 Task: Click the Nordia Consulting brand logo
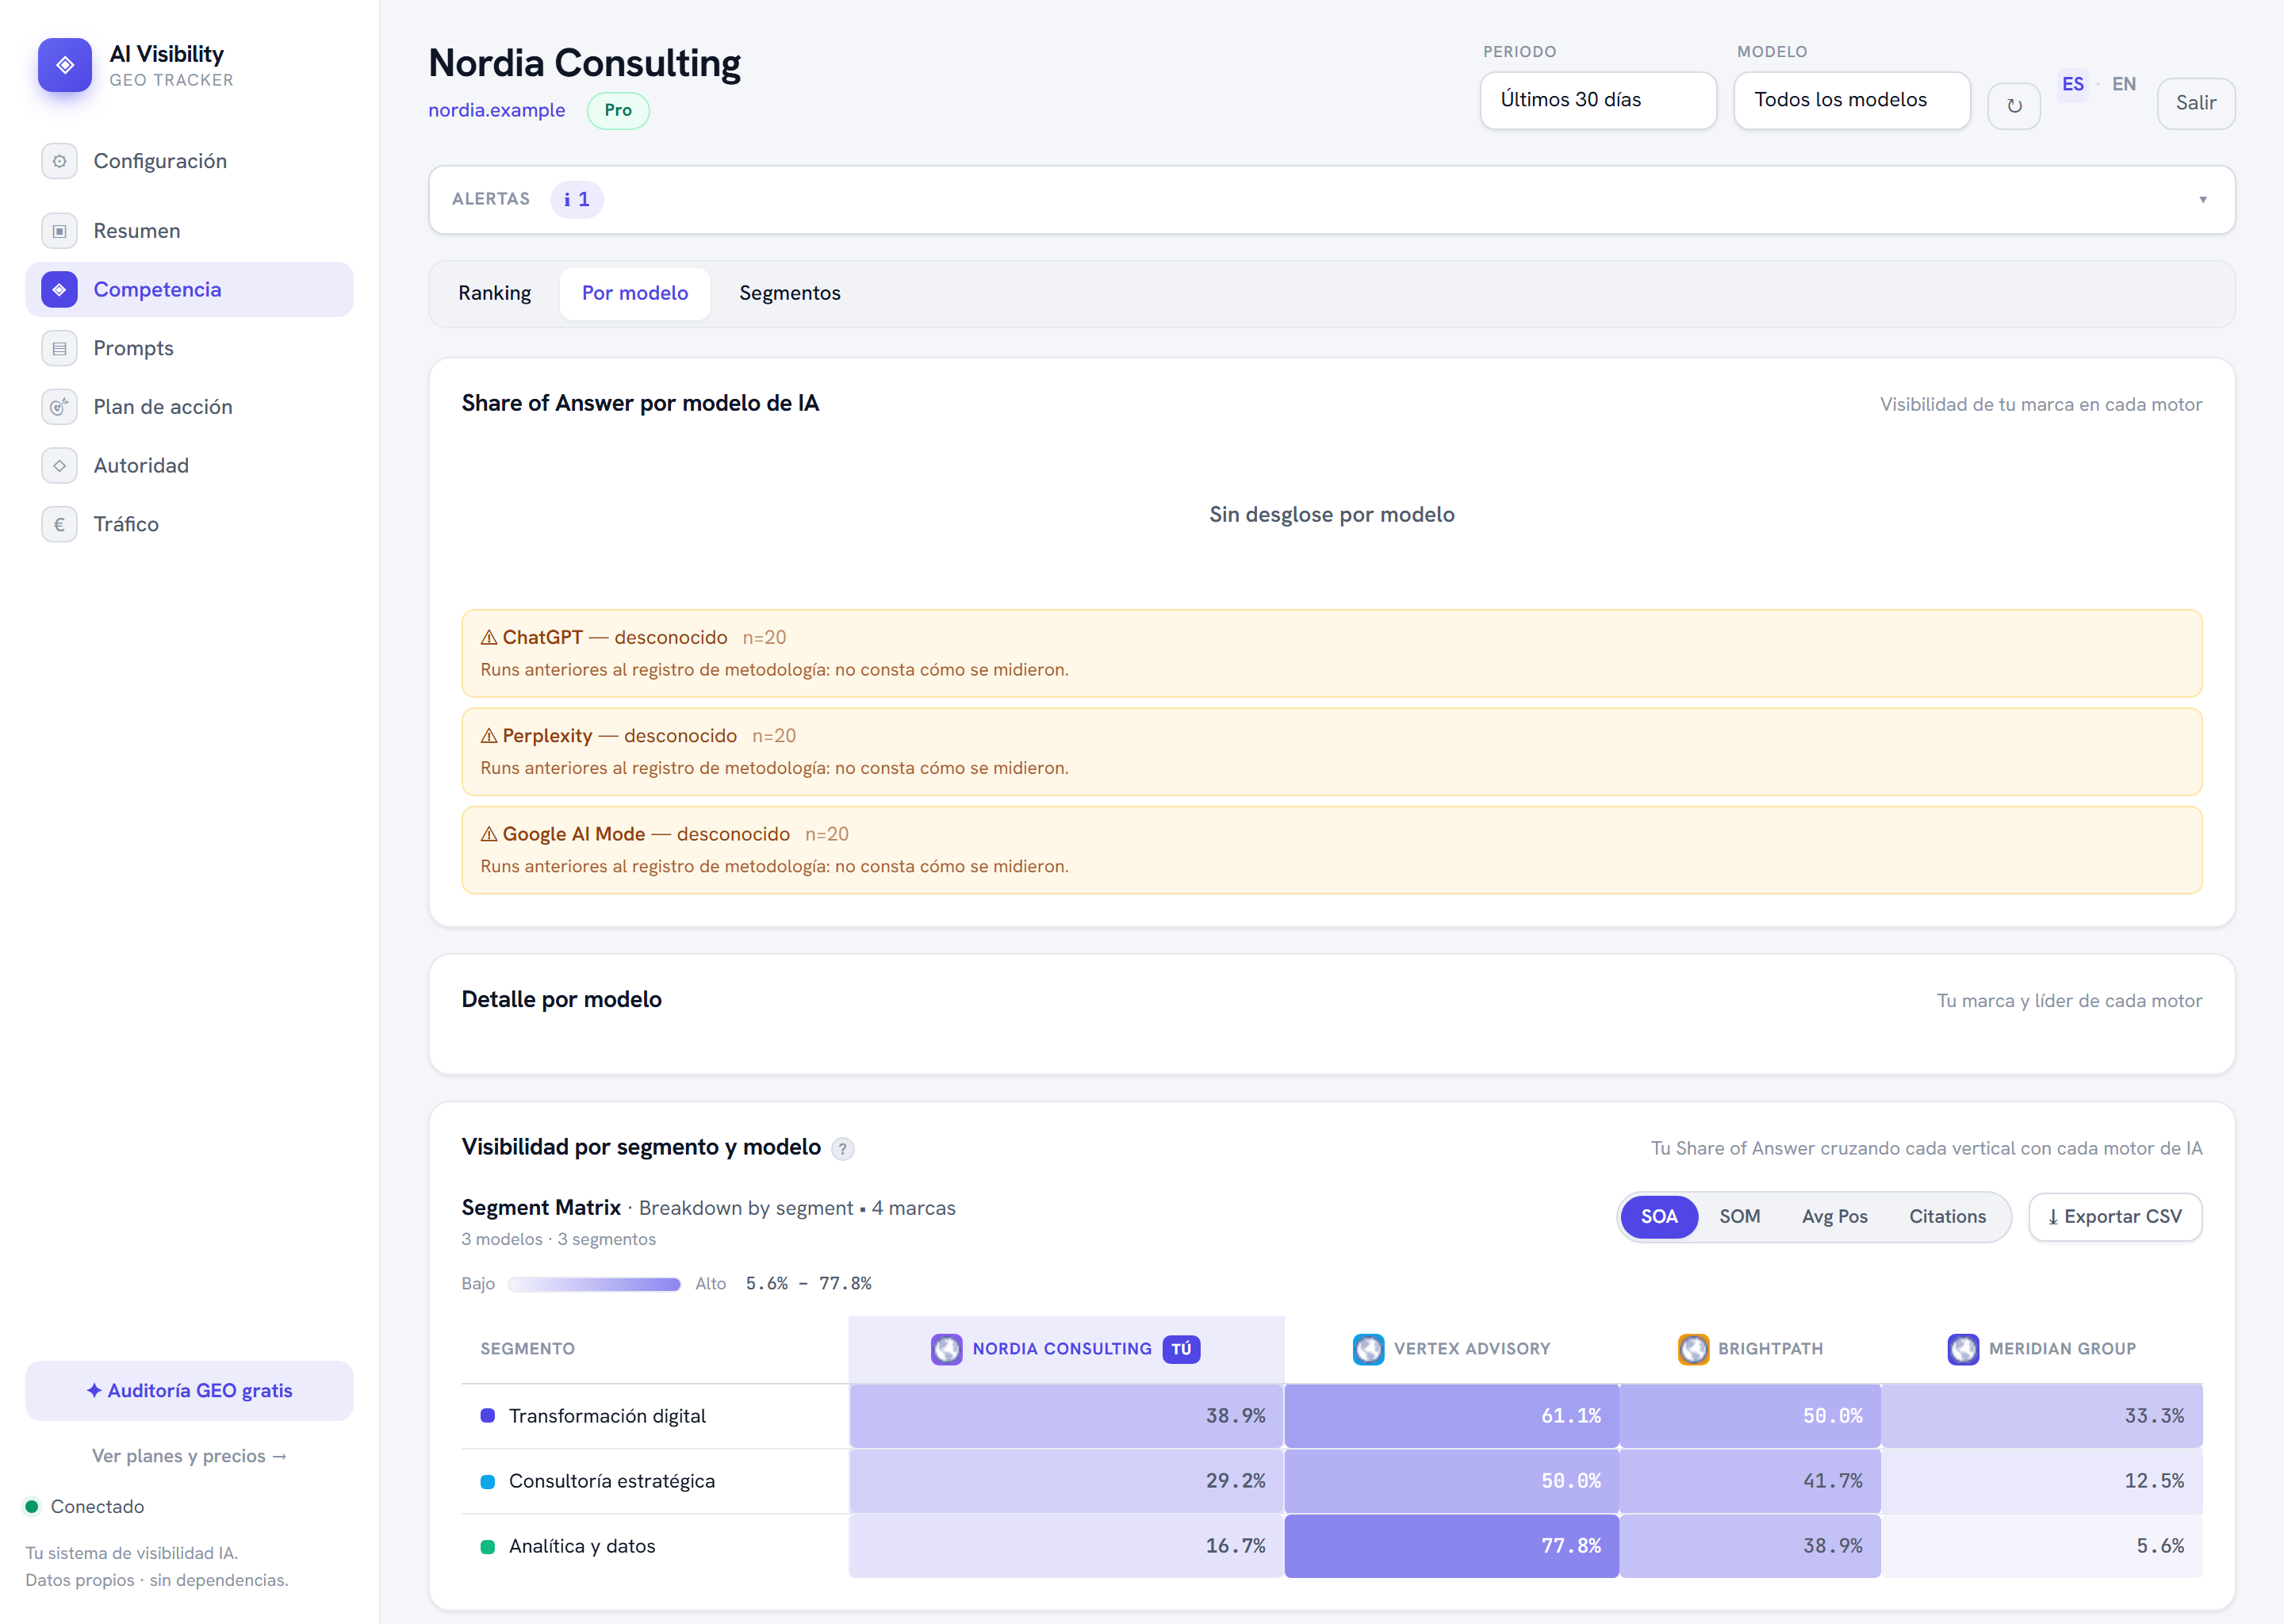[946, 1349]
